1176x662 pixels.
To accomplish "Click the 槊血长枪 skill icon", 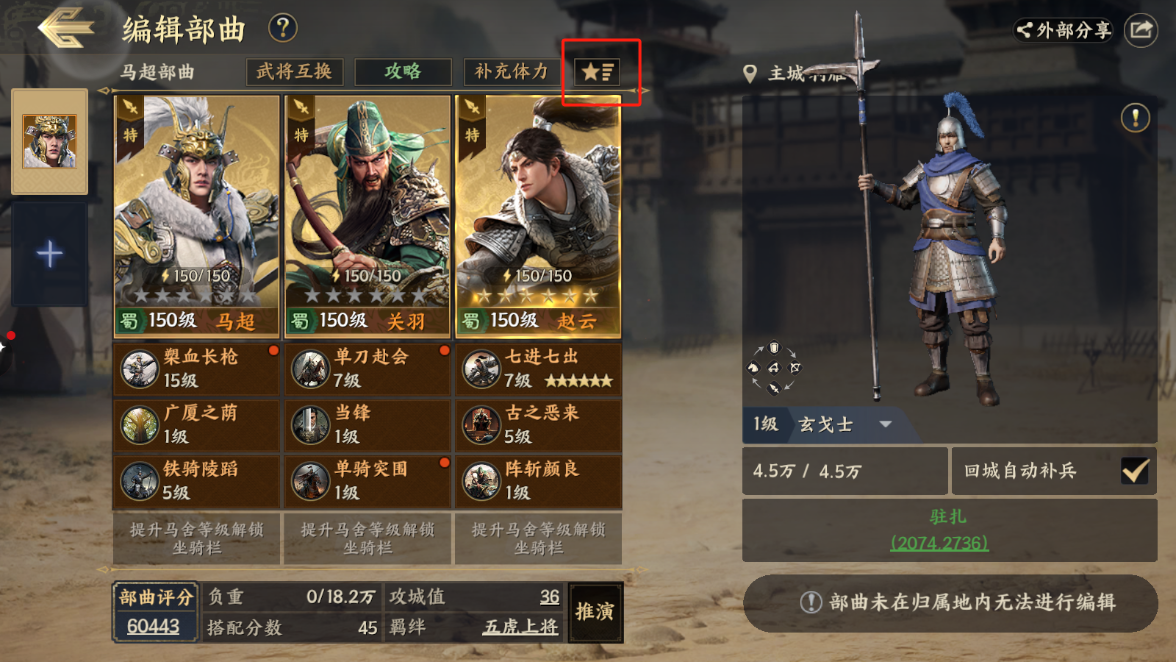I will pyautogui.click(x=140, y=368).
